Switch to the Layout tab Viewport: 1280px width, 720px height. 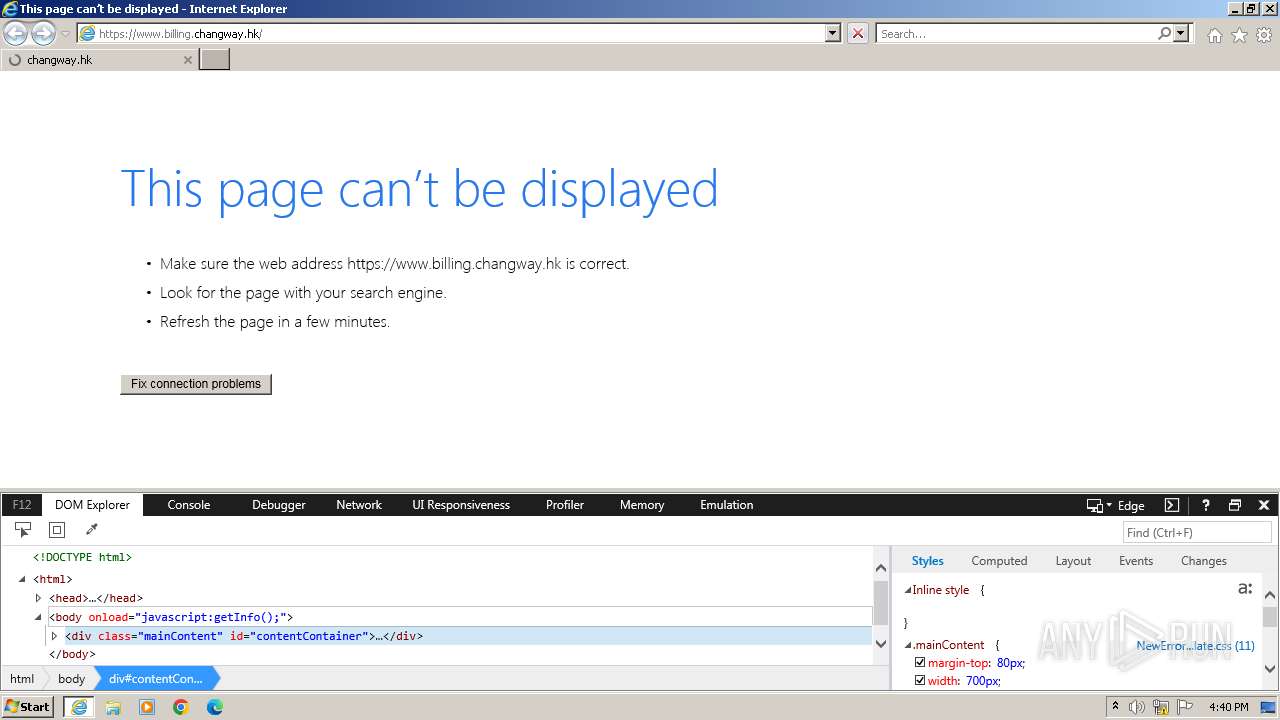1073,561
